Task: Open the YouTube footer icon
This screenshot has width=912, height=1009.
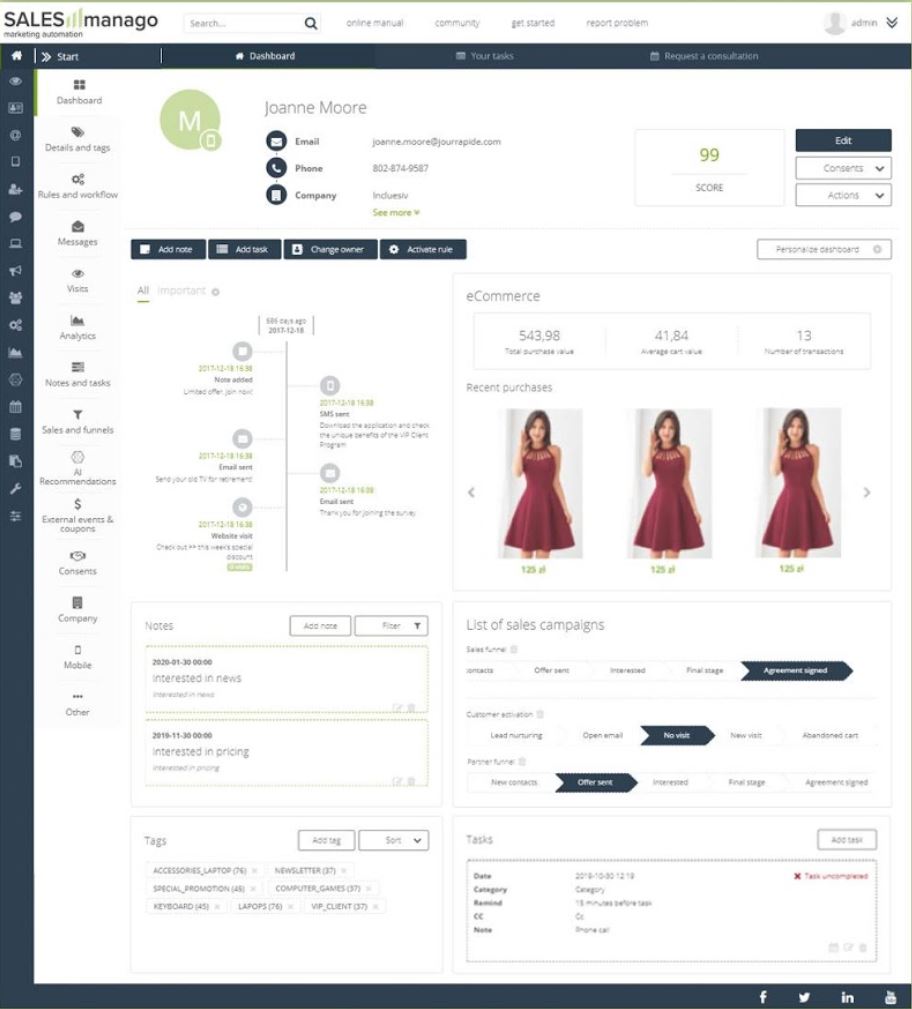Action: [890, 997]
